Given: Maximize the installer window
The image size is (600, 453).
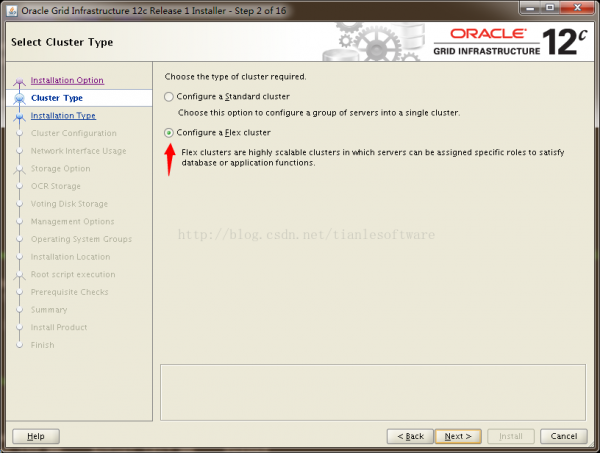Looking at the screenshot, I should pyautogui.click(x=550, y=8).
